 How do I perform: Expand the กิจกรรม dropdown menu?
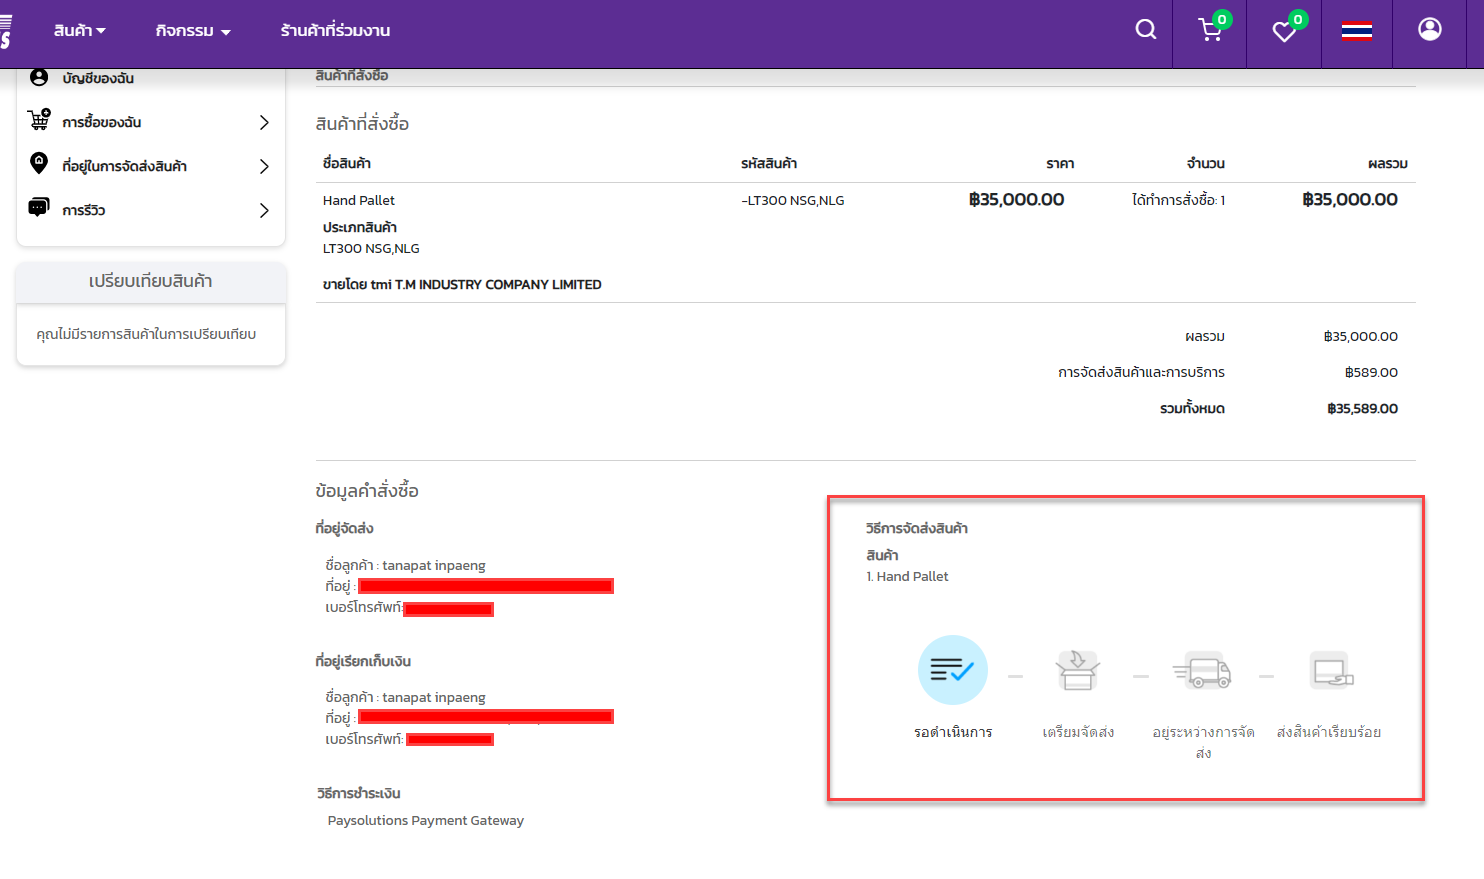coord(193,31)
